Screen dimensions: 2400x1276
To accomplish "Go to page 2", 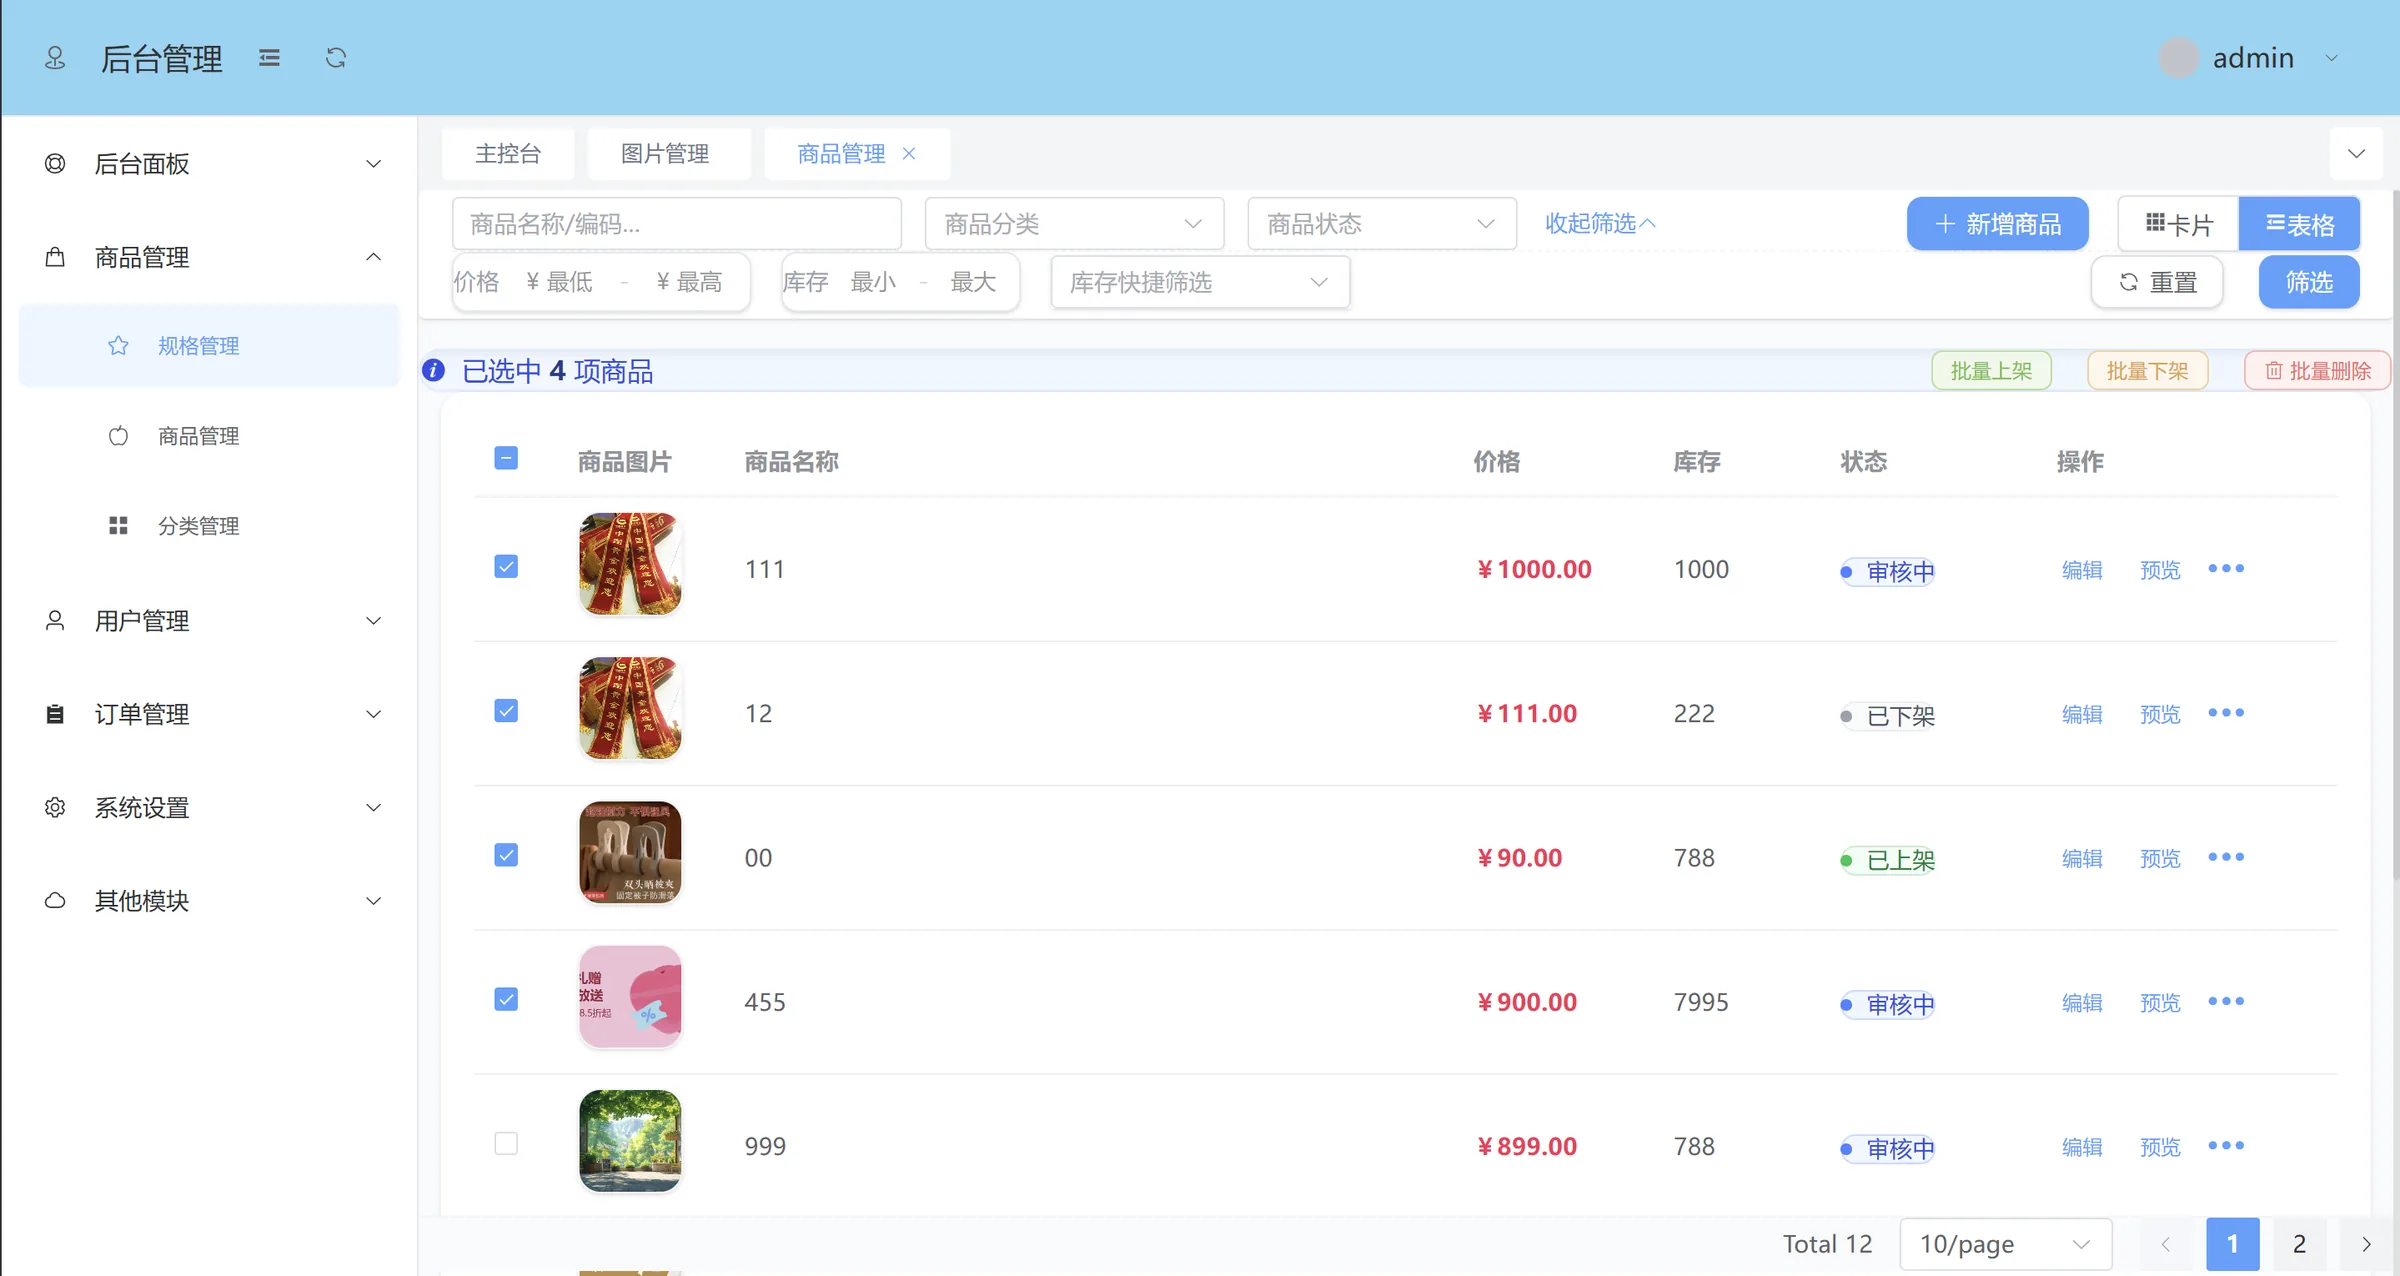I will coord(2299,1244).
